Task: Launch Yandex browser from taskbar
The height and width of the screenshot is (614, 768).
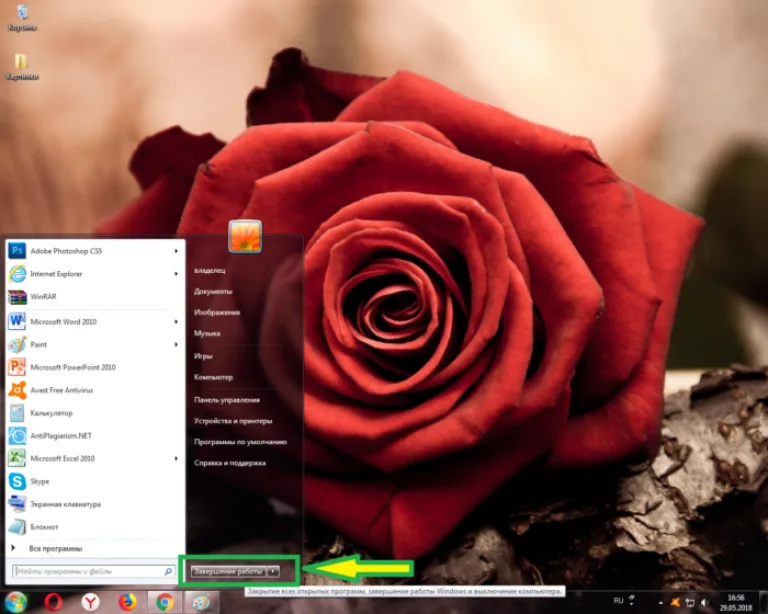Action: 91,602
